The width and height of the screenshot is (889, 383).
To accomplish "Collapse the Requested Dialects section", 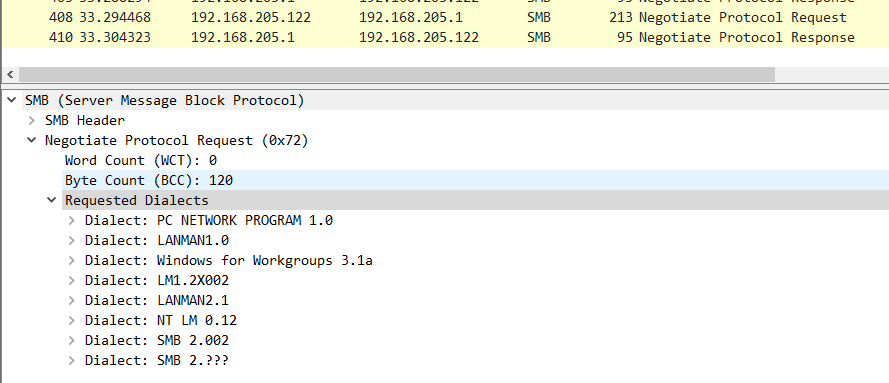I will coord(52,200).
